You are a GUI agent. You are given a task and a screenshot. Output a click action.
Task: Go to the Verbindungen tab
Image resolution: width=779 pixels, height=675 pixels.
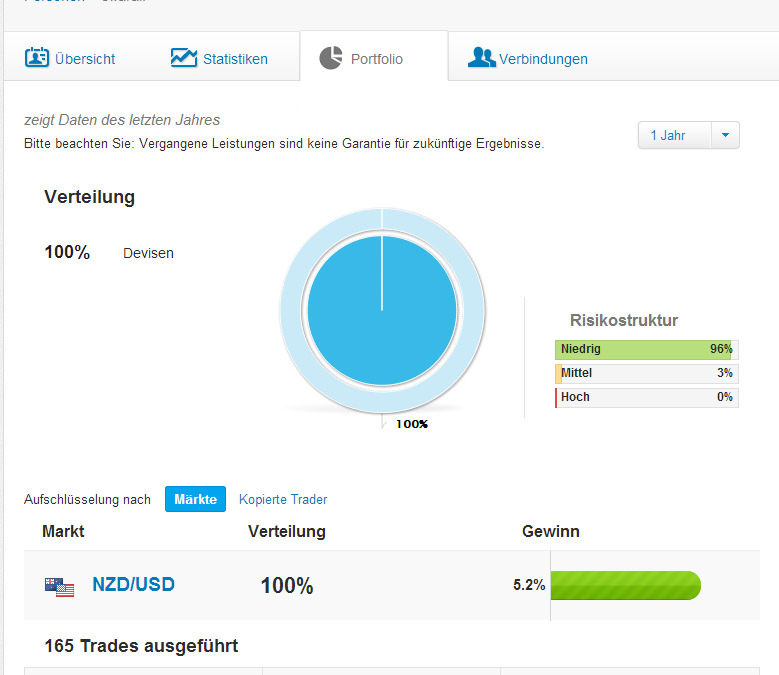[x=543, y=59]
